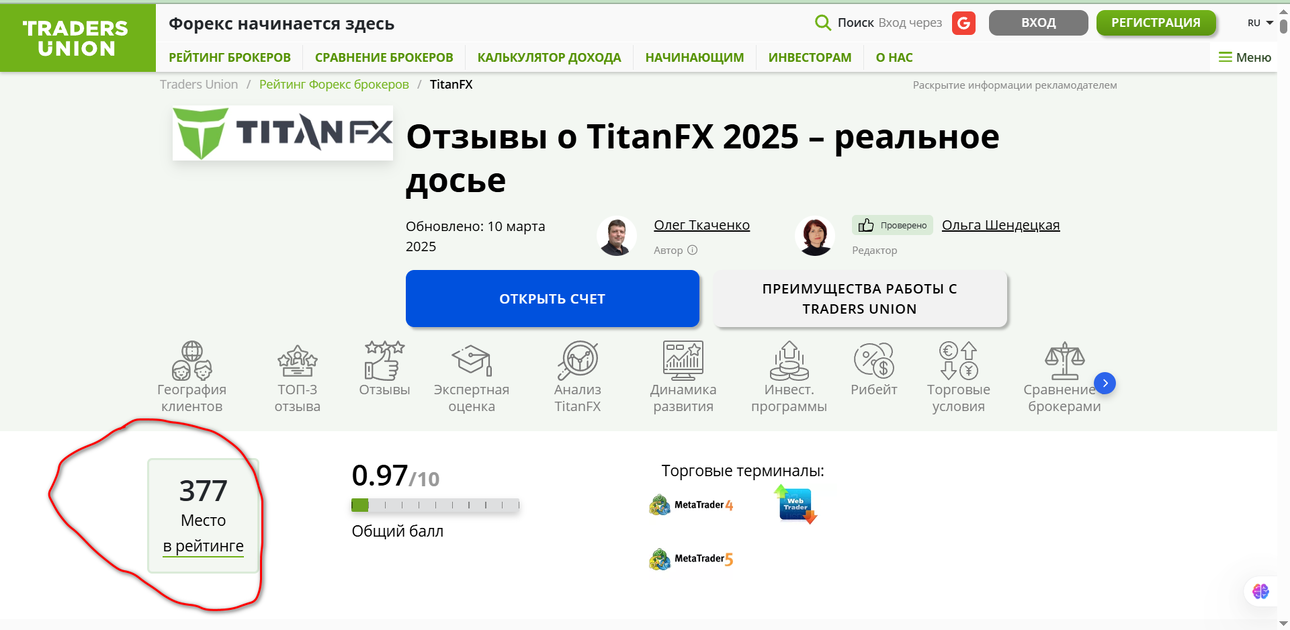Open Динамика развития icon
The height and width of the screenshot is (630, 1290).
(x=683, y=359)
